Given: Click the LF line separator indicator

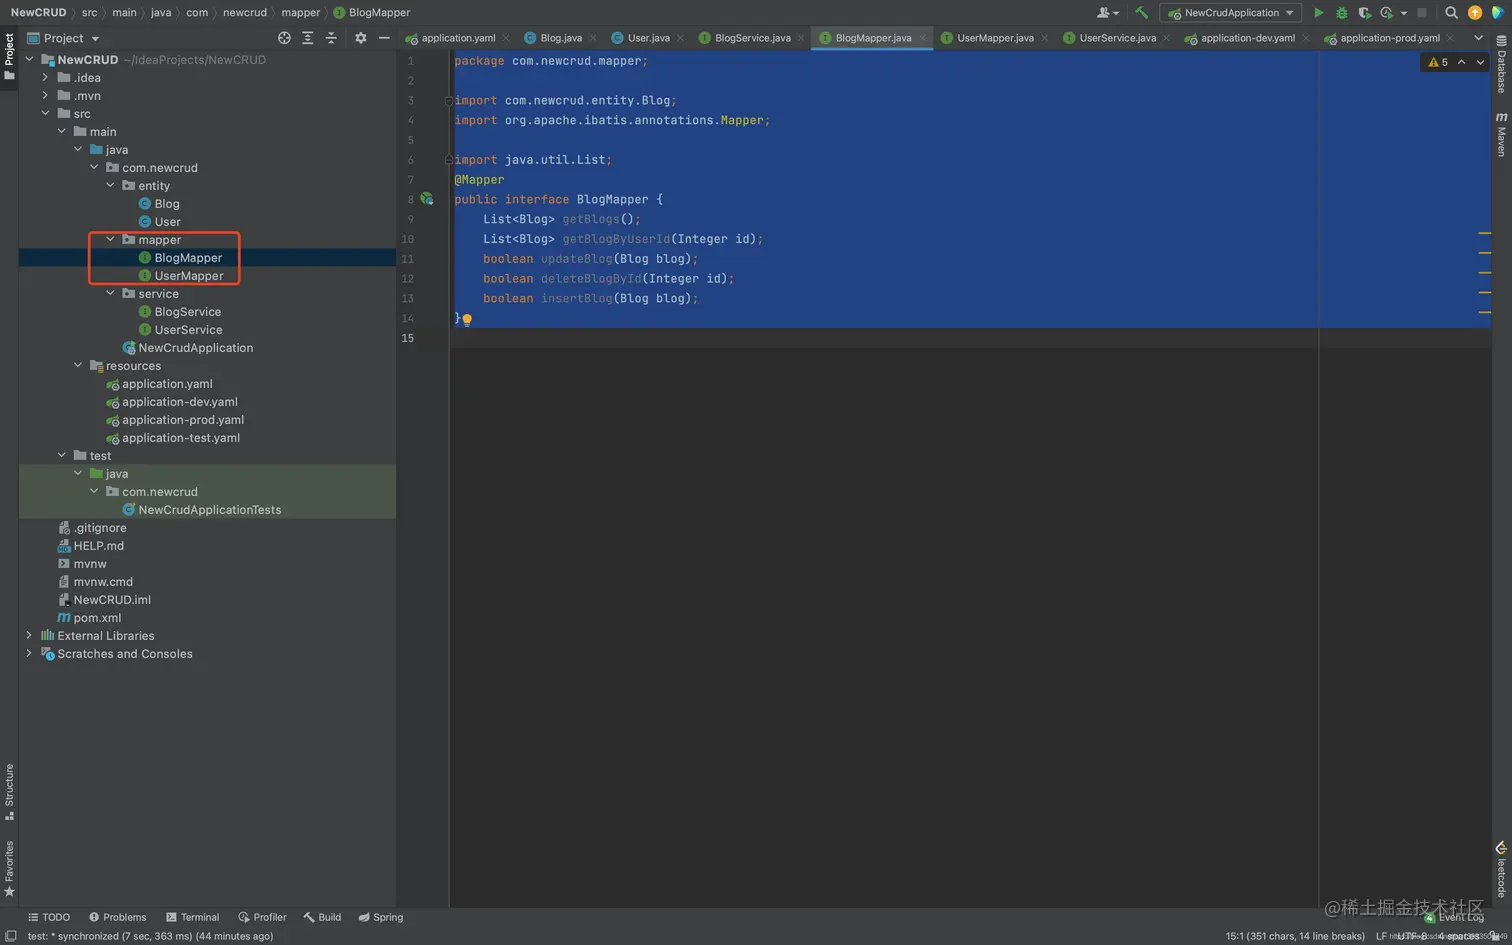Looking at the screenshot, I should pyautogui.click(x=1381, y=936).
